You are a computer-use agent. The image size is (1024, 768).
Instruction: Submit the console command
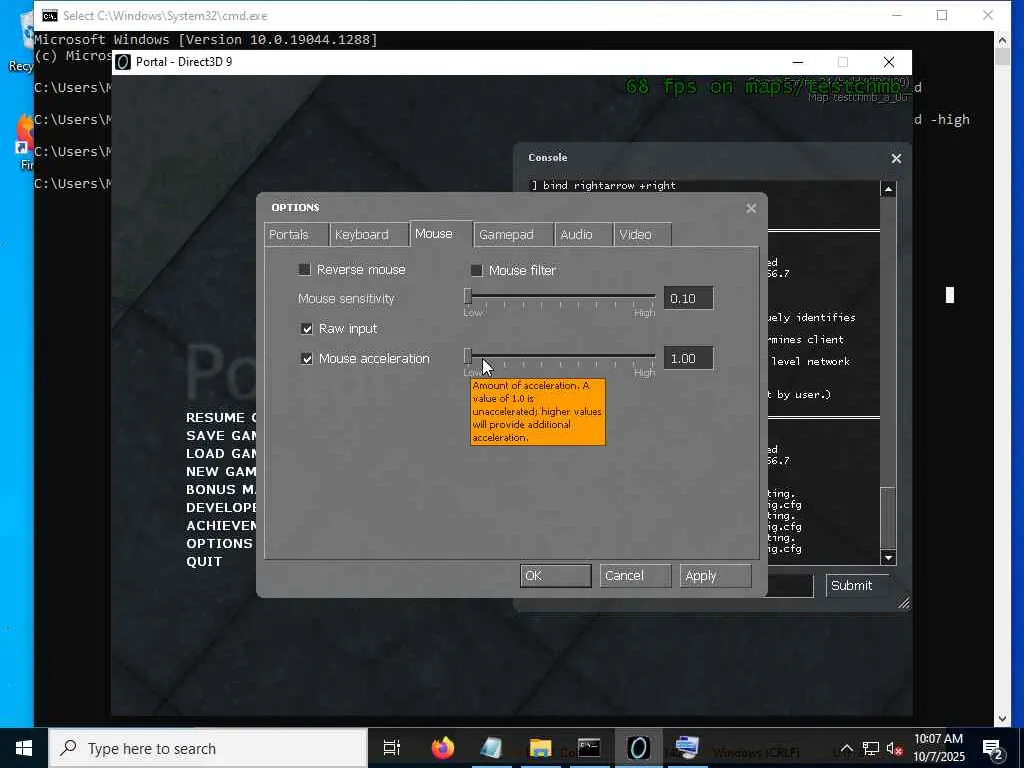pyautogui.click(x=857, y=586)
